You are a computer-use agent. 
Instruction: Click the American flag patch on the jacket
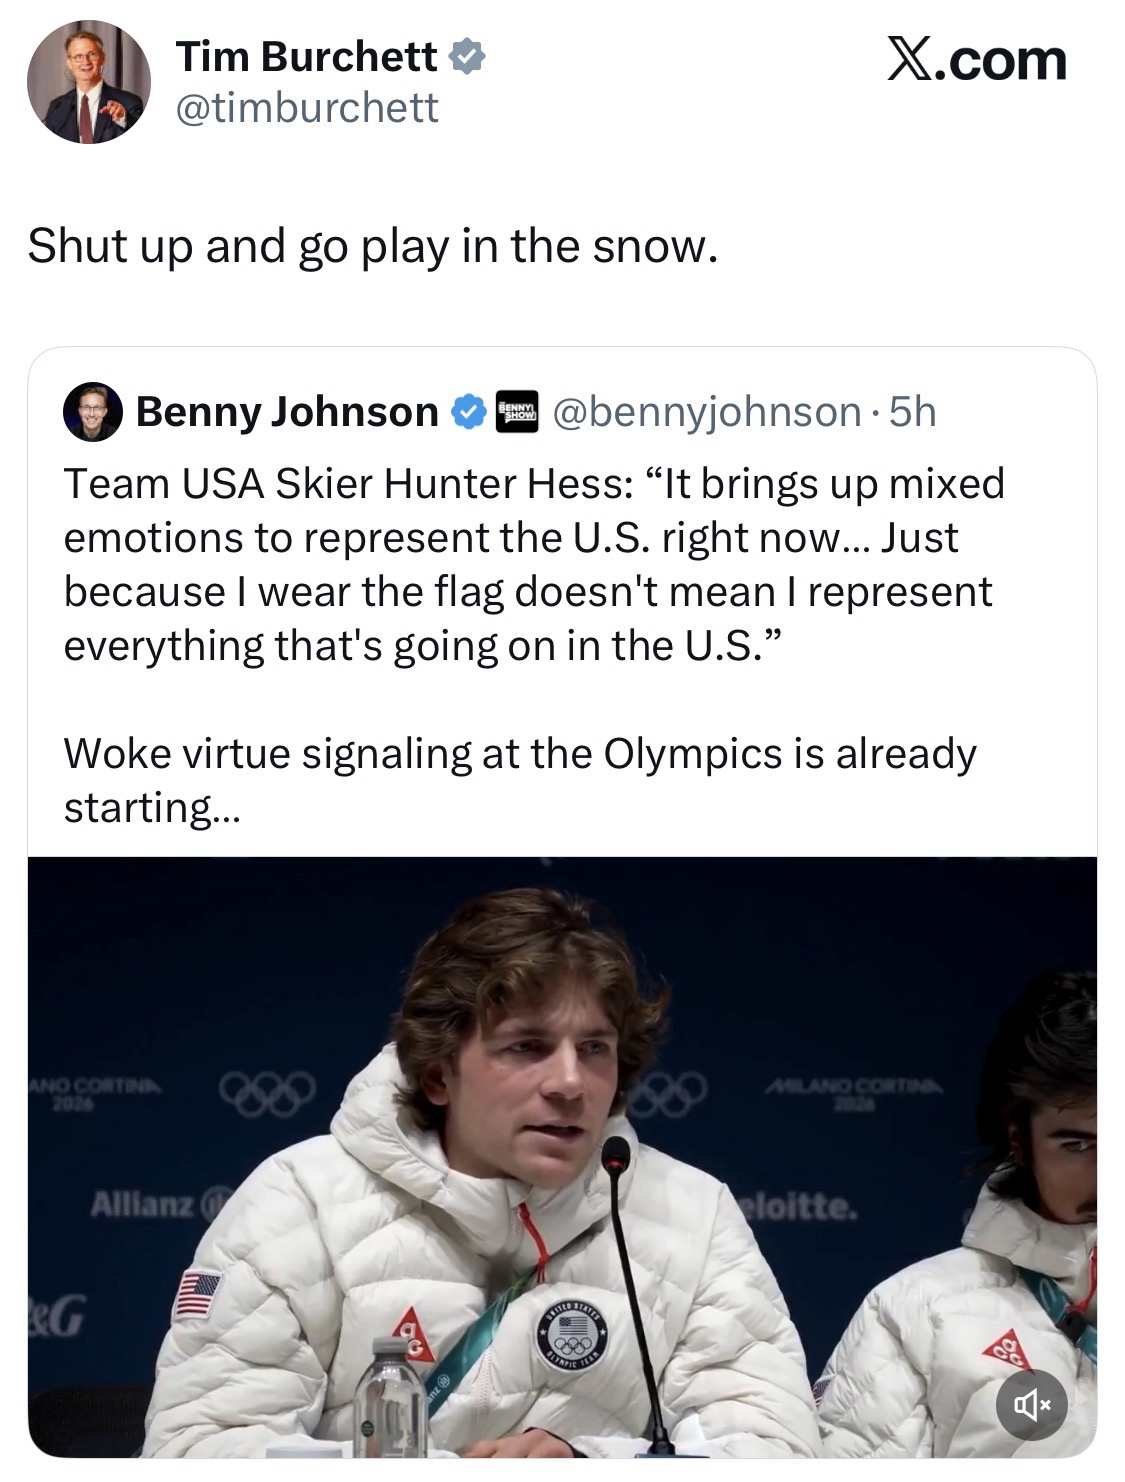(197, 1294)
